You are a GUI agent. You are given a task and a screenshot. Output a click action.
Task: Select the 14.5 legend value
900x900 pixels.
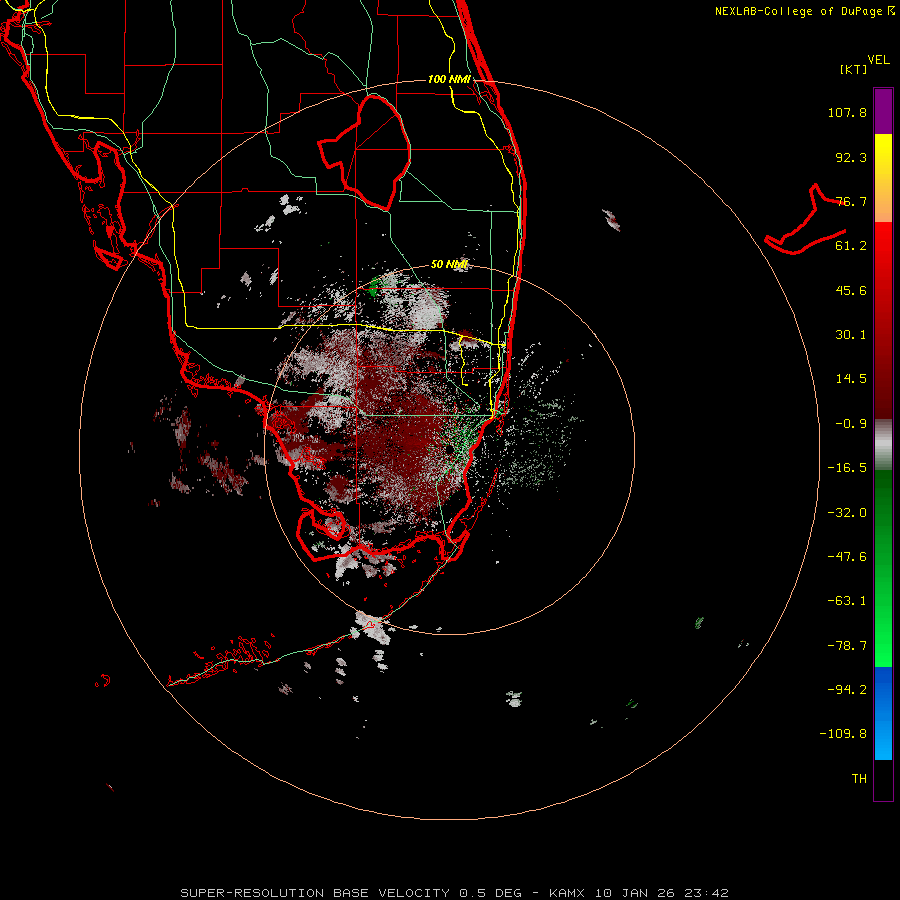[x=851, y=379]
